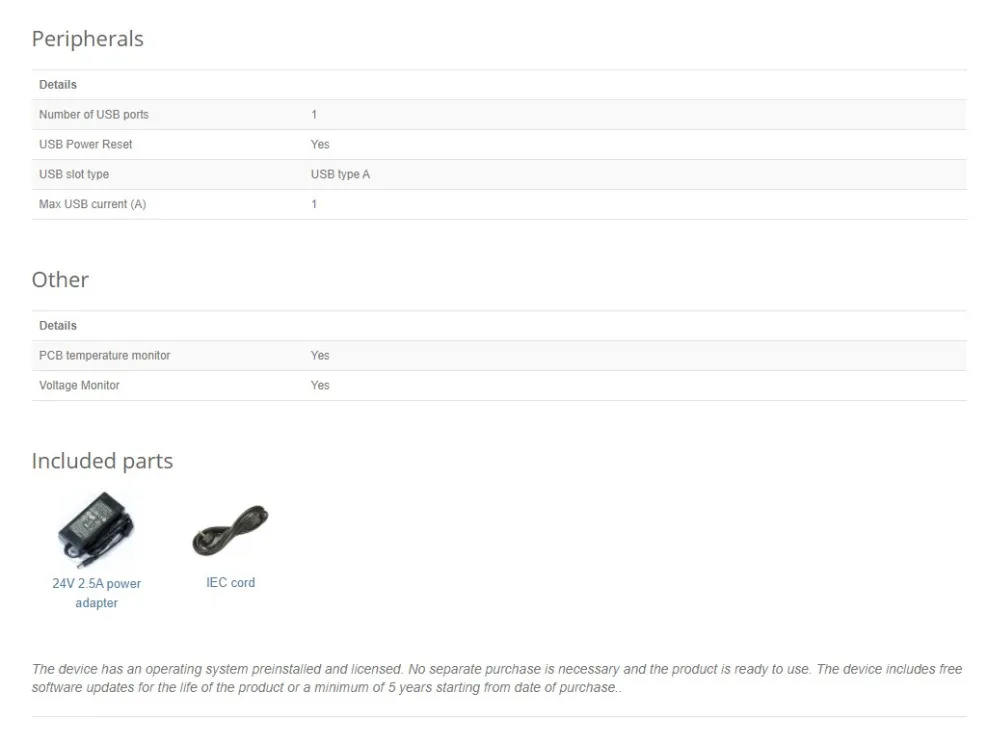Select the USB slot type row label
Screen dimensions: 1000x746
click(x=74, y=174)
